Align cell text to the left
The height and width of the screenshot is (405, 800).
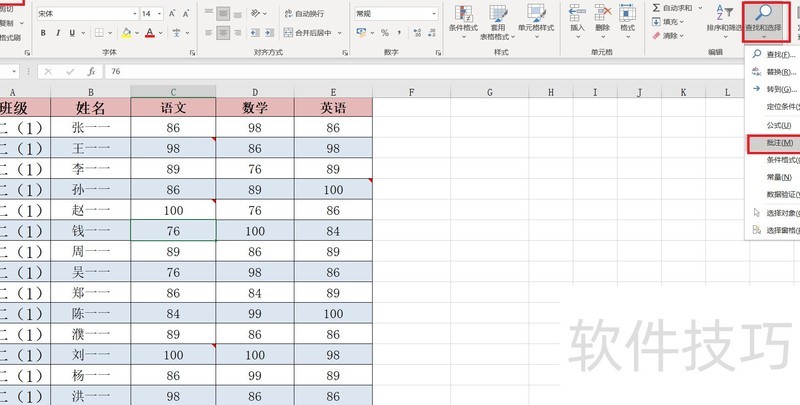pyautogui.click(x=209, y=33)
